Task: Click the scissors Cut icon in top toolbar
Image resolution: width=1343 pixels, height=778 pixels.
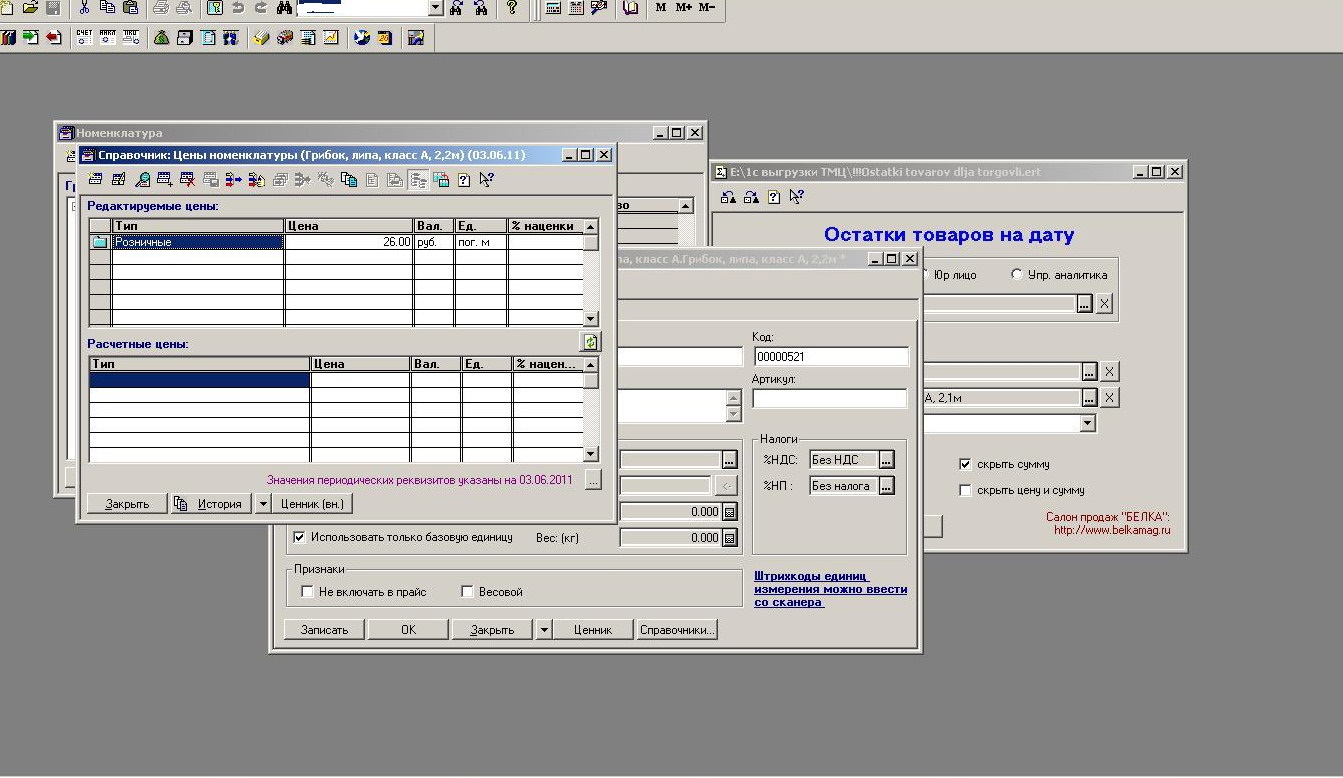Action: (x=83, y=8)
